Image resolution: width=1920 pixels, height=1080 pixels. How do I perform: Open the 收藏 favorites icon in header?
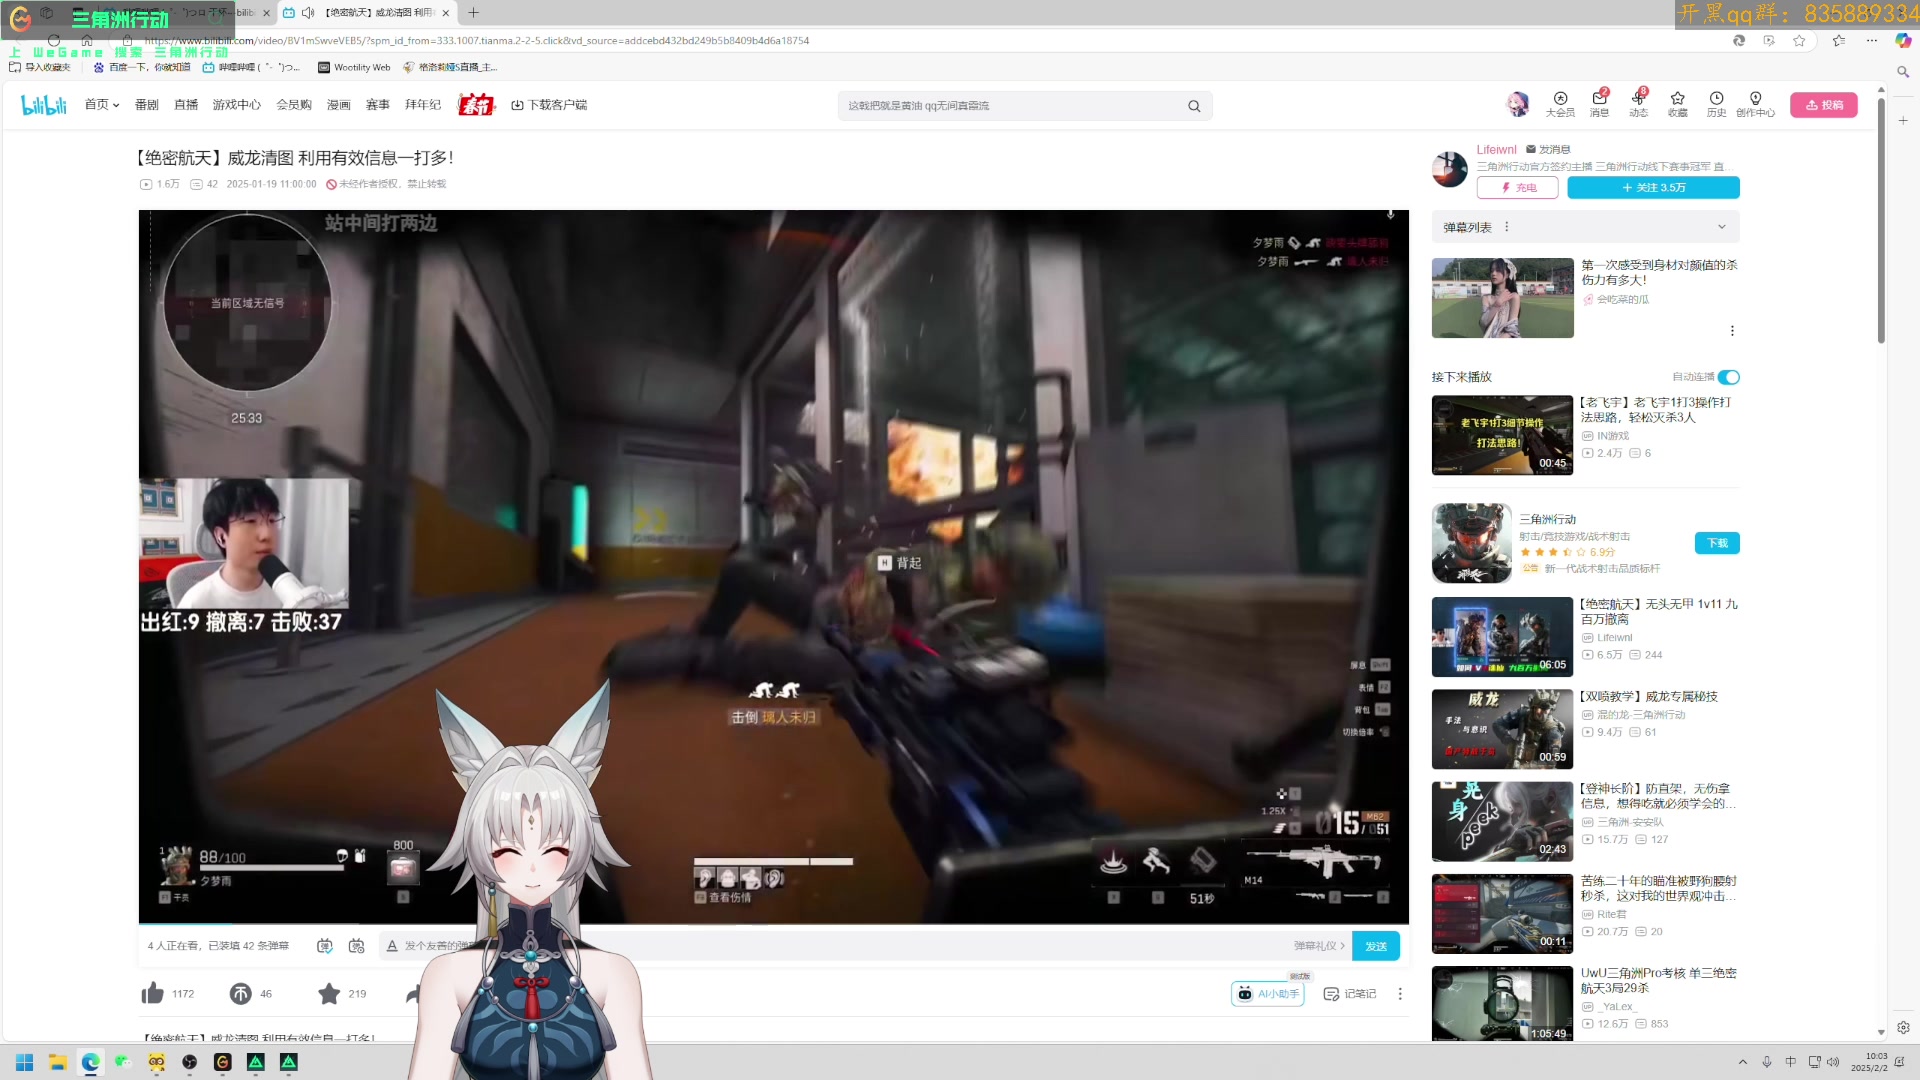point(1677,104)
